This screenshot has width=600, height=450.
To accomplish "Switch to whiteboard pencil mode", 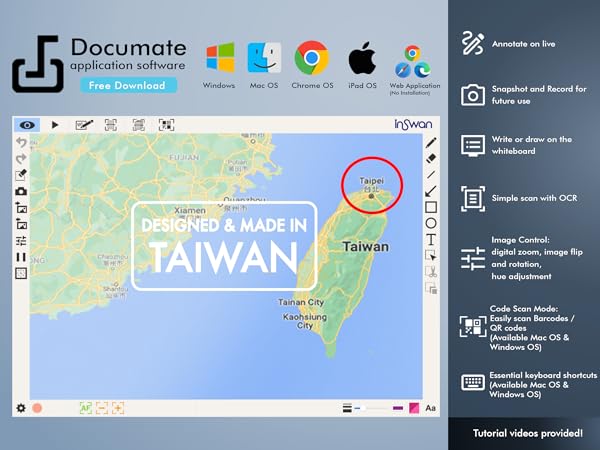I will click(84, 125).
